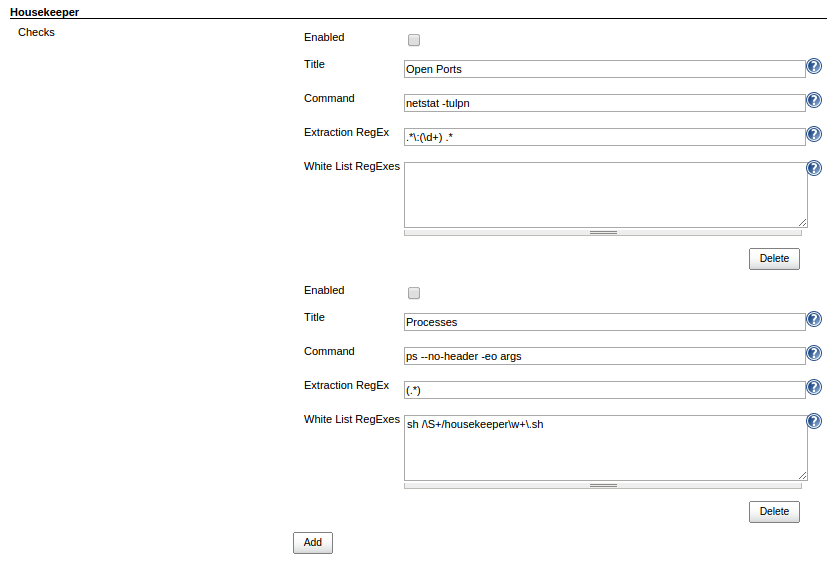Open help for Processes Title field

(814, 319)
